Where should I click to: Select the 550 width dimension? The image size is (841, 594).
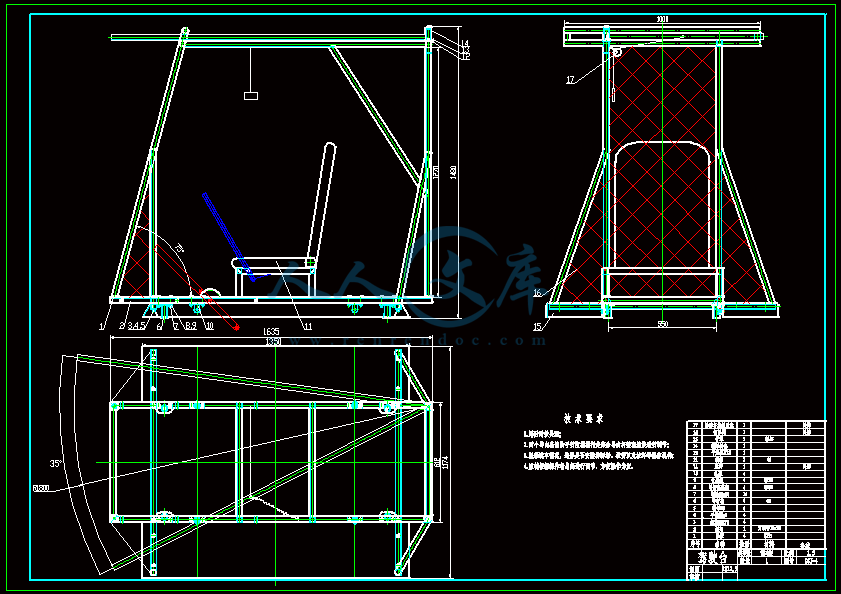(663, 324)
